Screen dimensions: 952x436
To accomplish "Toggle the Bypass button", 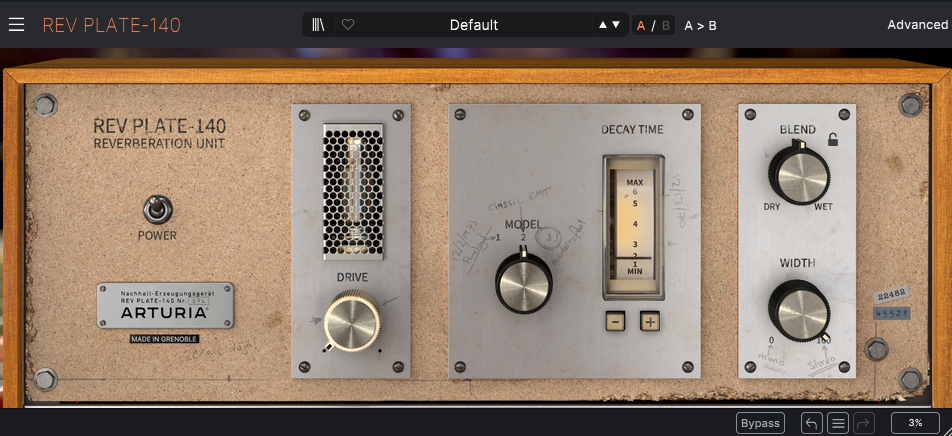I will [760, 423].
